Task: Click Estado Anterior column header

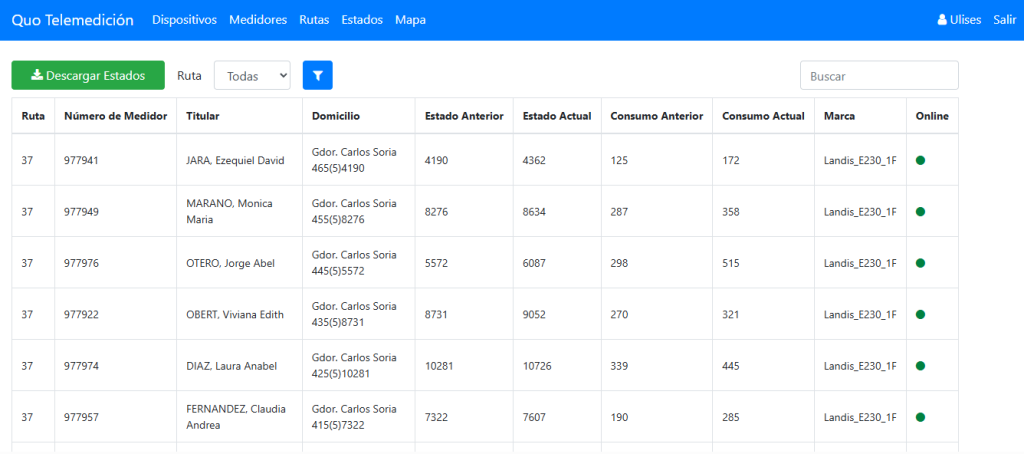Action: 464,116
